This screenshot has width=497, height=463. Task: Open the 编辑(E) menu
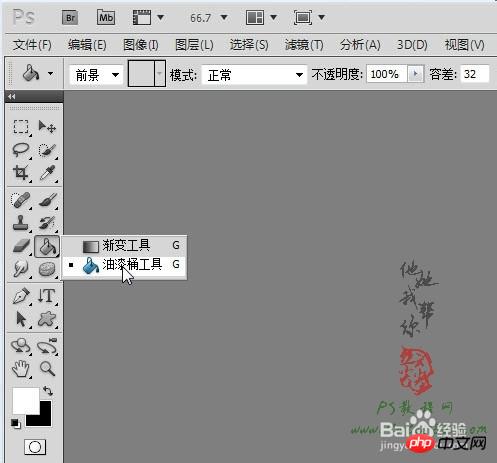[87, 45]
